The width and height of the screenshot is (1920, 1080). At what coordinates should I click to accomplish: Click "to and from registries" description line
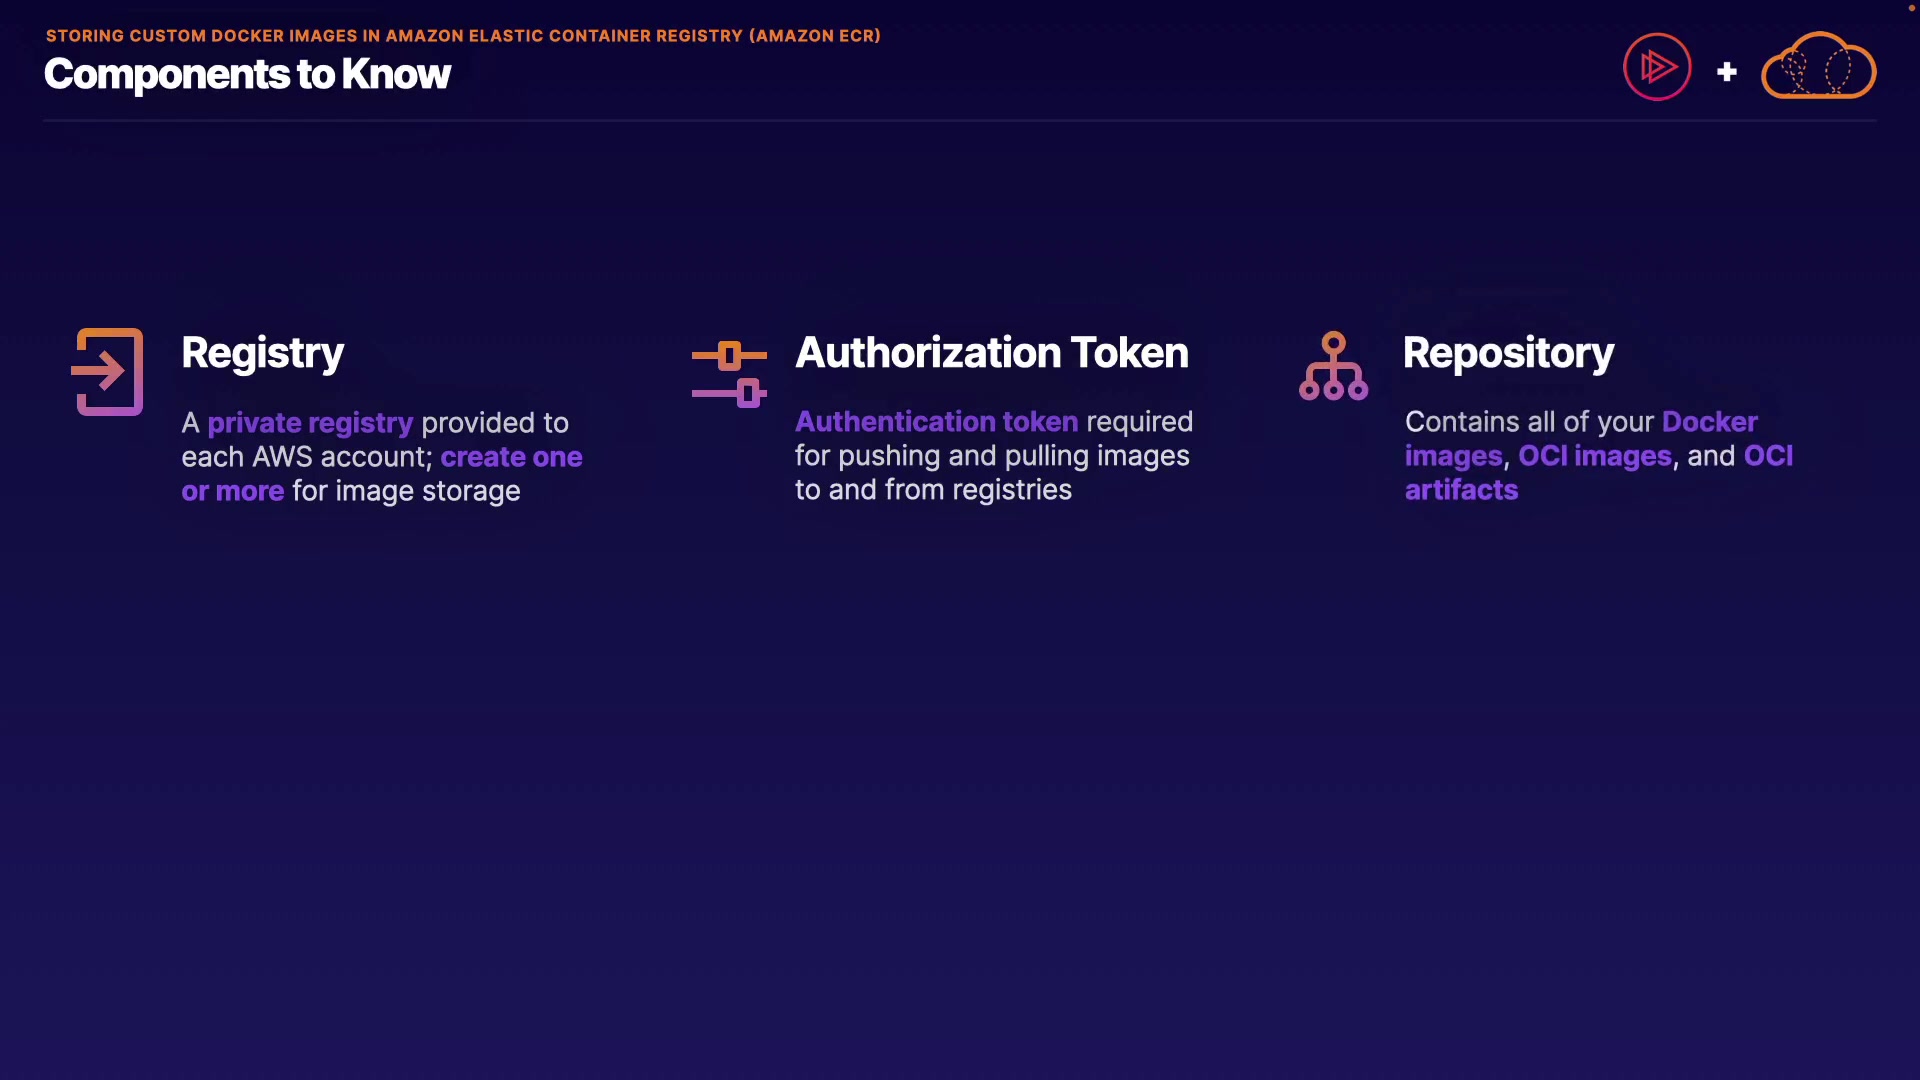coord(933,490)
